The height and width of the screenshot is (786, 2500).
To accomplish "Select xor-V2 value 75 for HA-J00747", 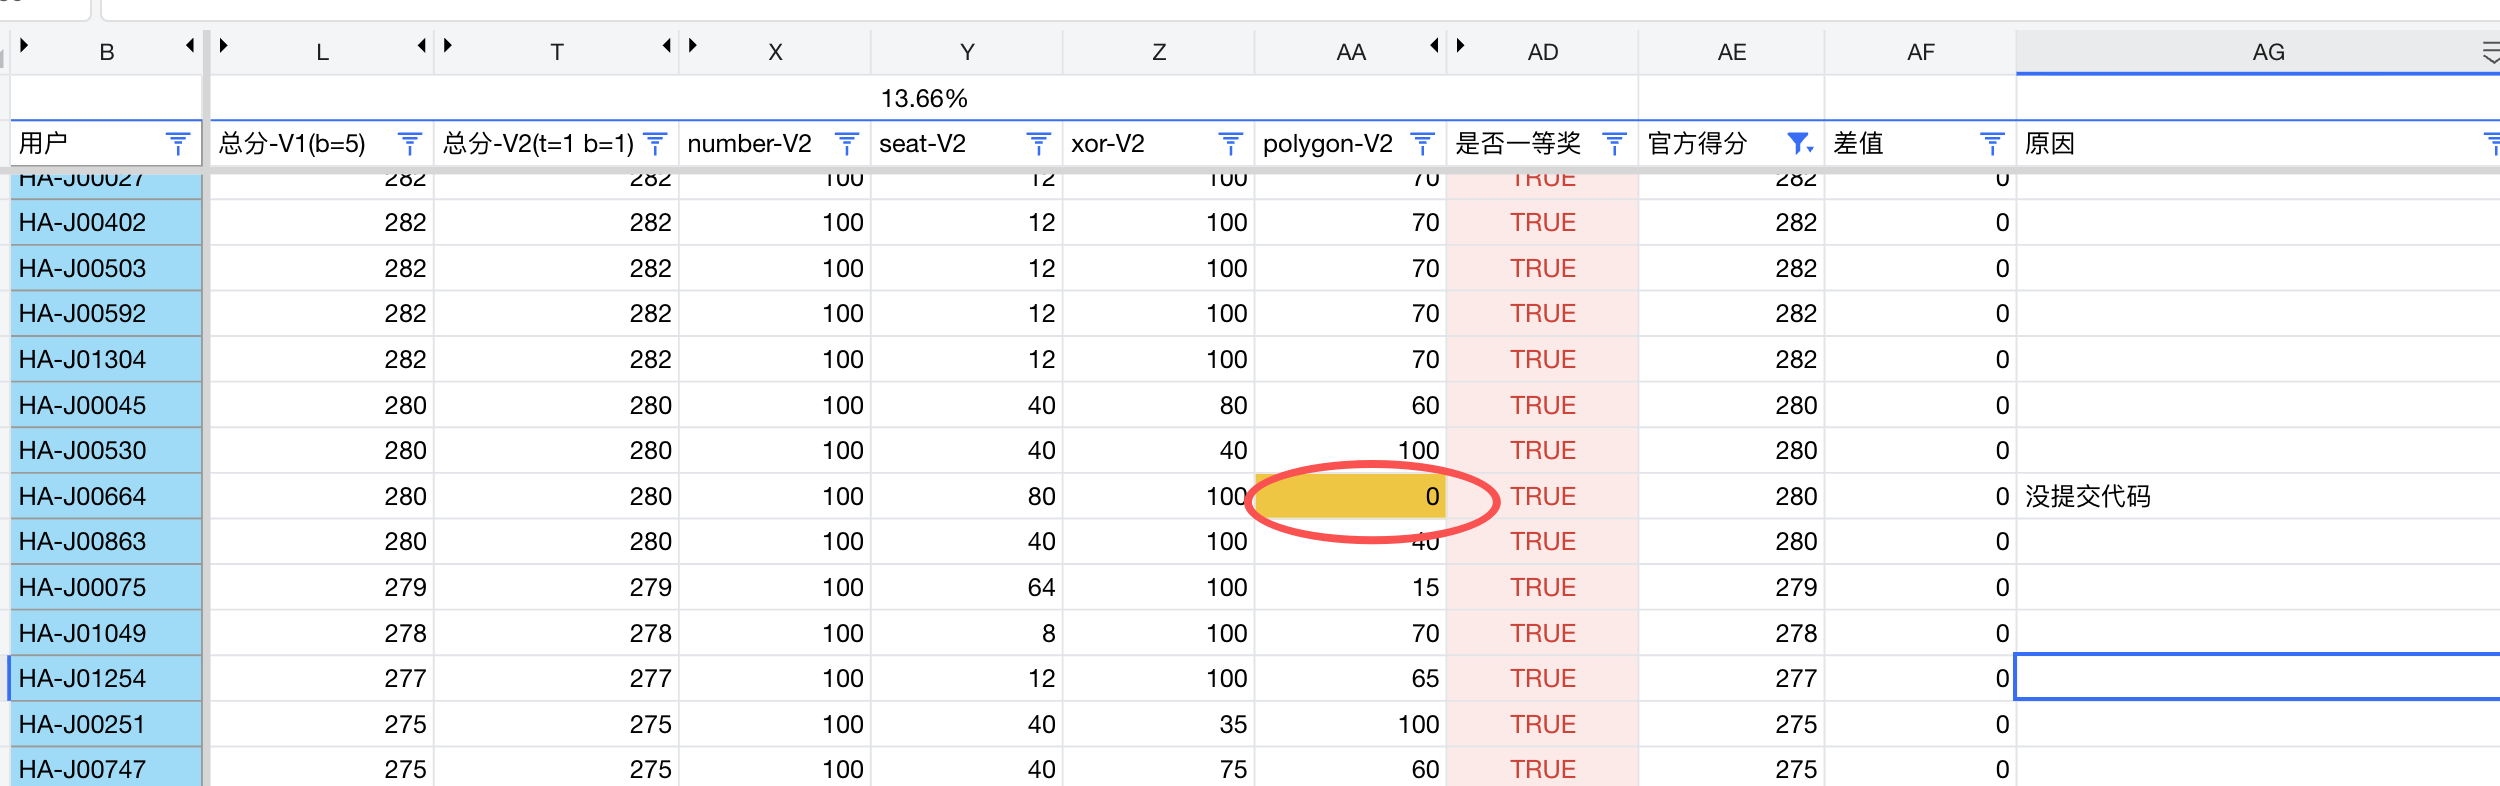I will (x=1159, y=767).
